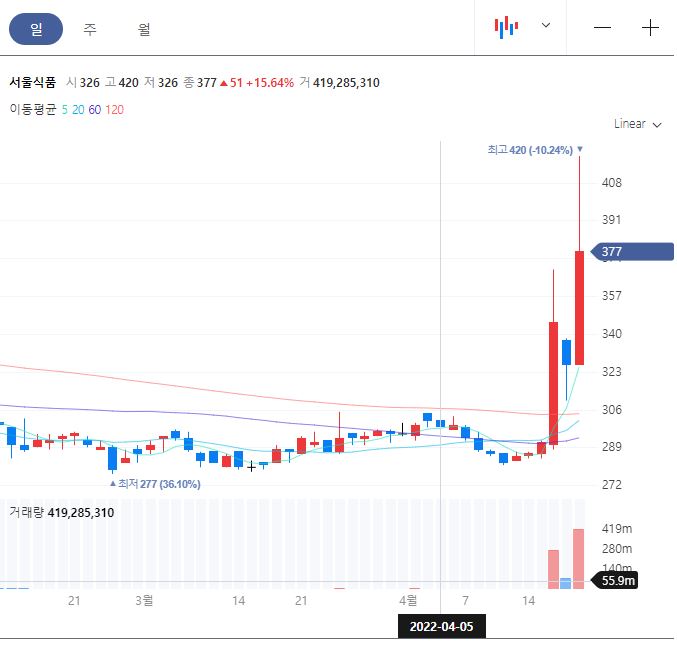Expand the chart type dropdown chevron
The image size is (677, 646).
pyautogui.click(x=546, y=25)
